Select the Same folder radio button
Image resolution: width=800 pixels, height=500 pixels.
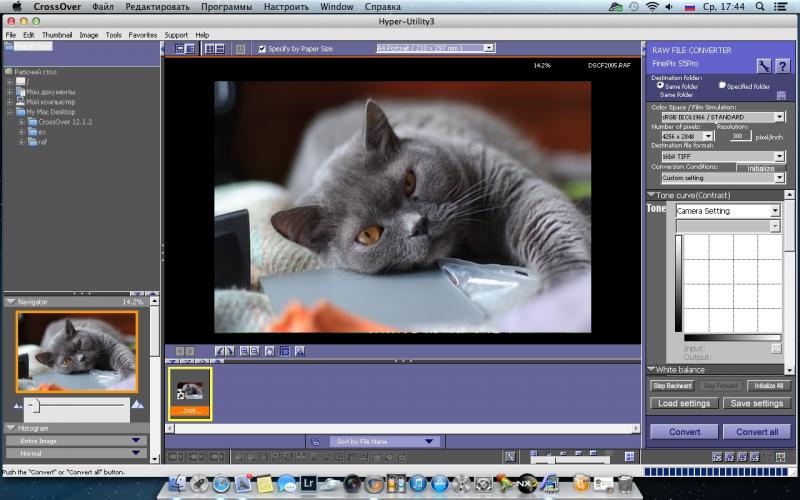coord(660,85)
